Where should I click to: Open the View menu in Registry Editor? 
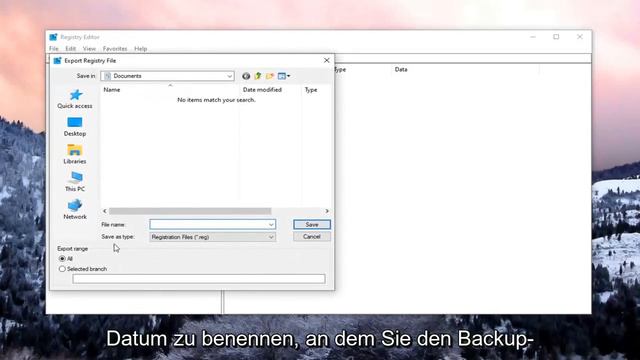[x=89, y=49]
